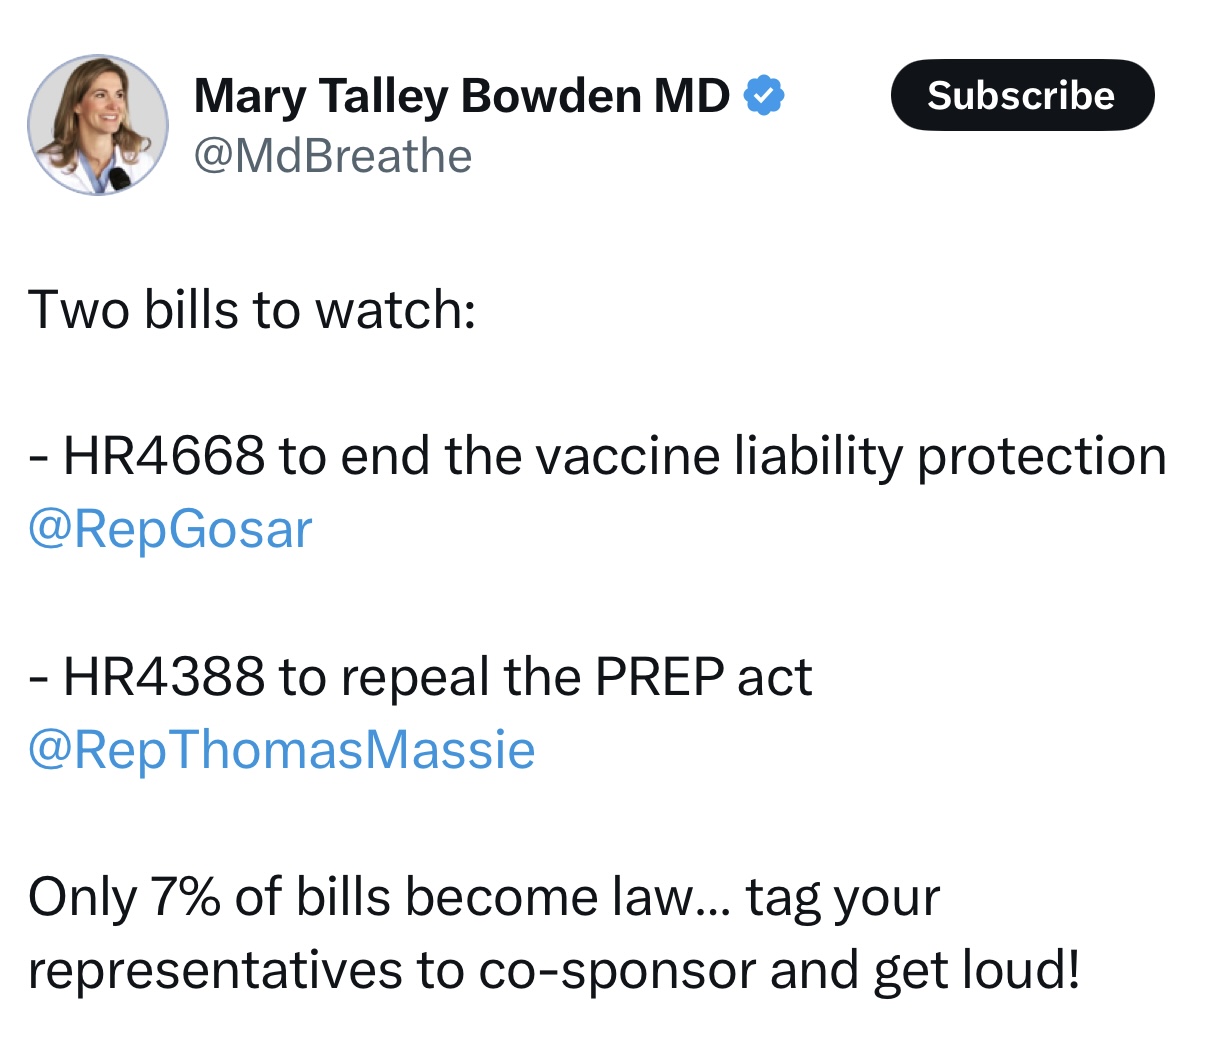
Task: Click the @MdBreathe handle
Action: click(x=332, y=156)
